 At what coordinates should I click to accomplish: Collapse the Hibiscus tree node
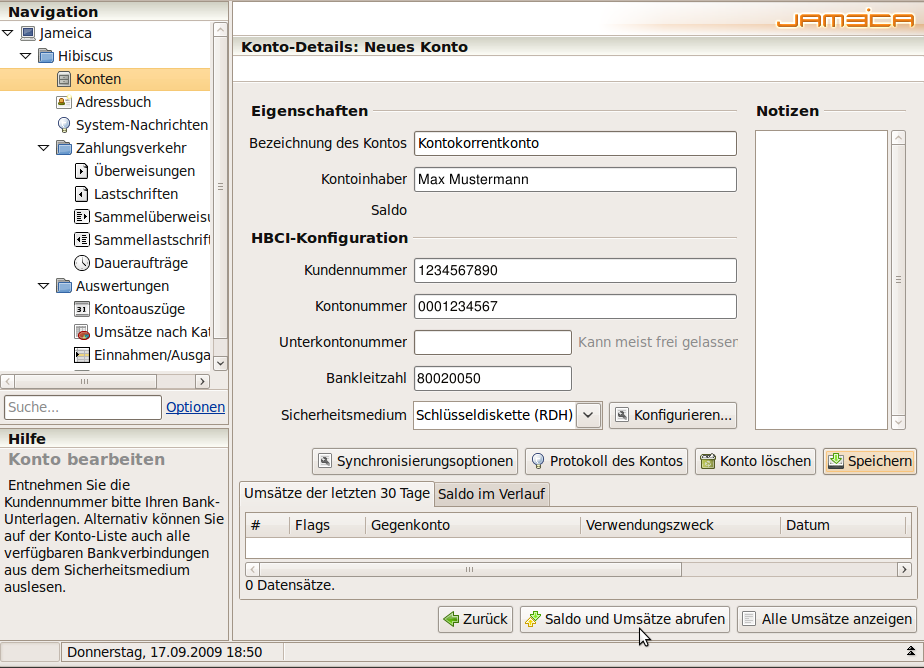(x=25, y=56)
